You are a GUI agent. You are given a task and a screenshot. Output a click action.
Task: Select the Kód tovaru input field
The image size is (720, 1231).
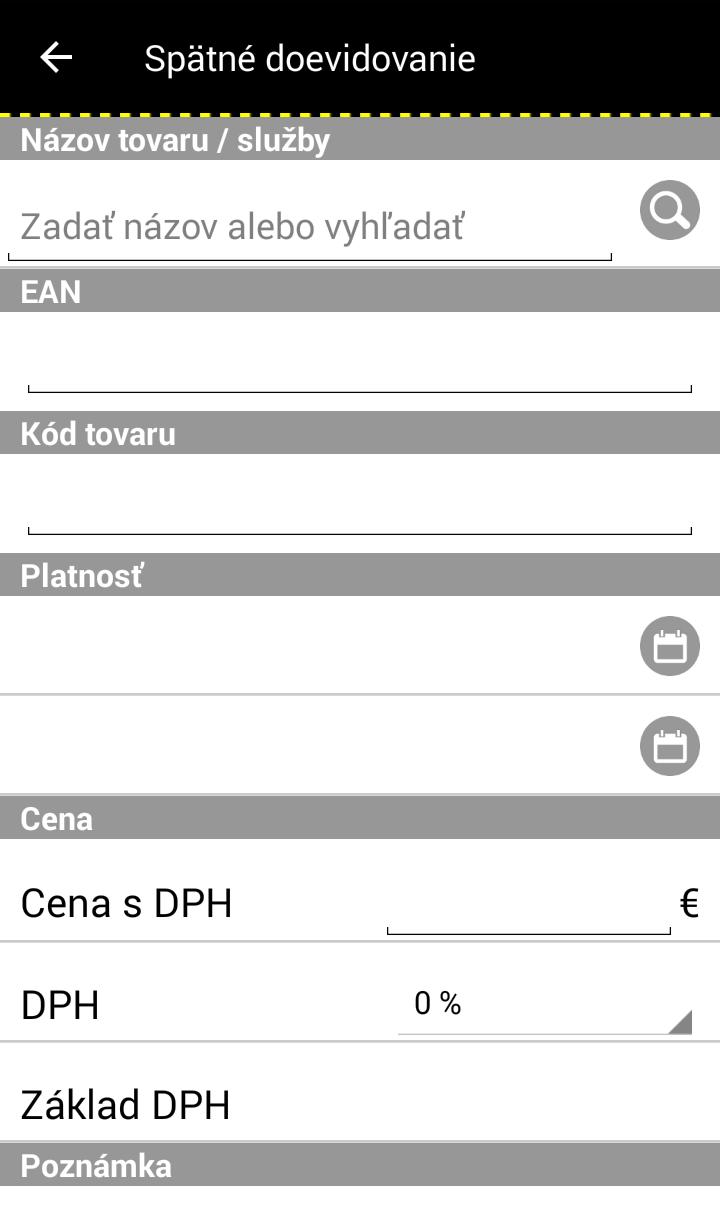pos(360,503)
